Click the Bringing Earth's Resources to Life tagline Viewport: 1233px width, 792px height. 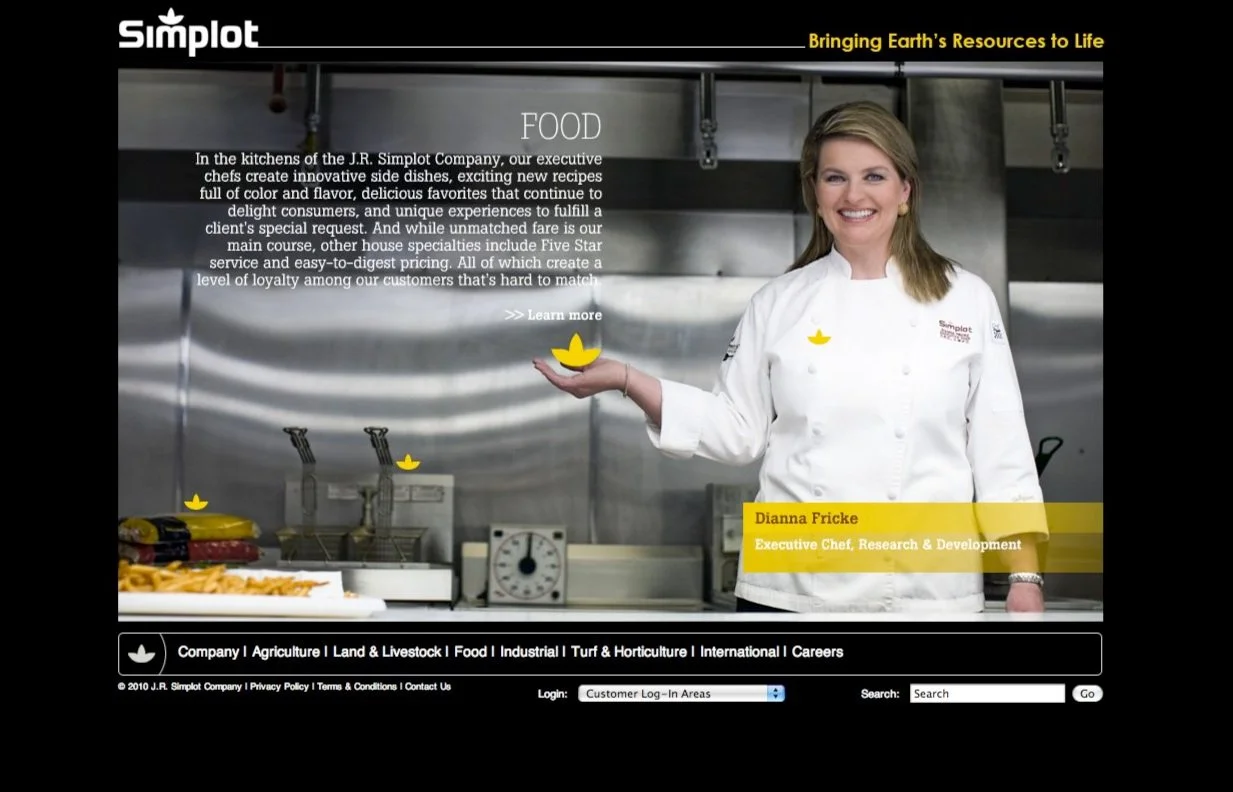pos(956,41)
